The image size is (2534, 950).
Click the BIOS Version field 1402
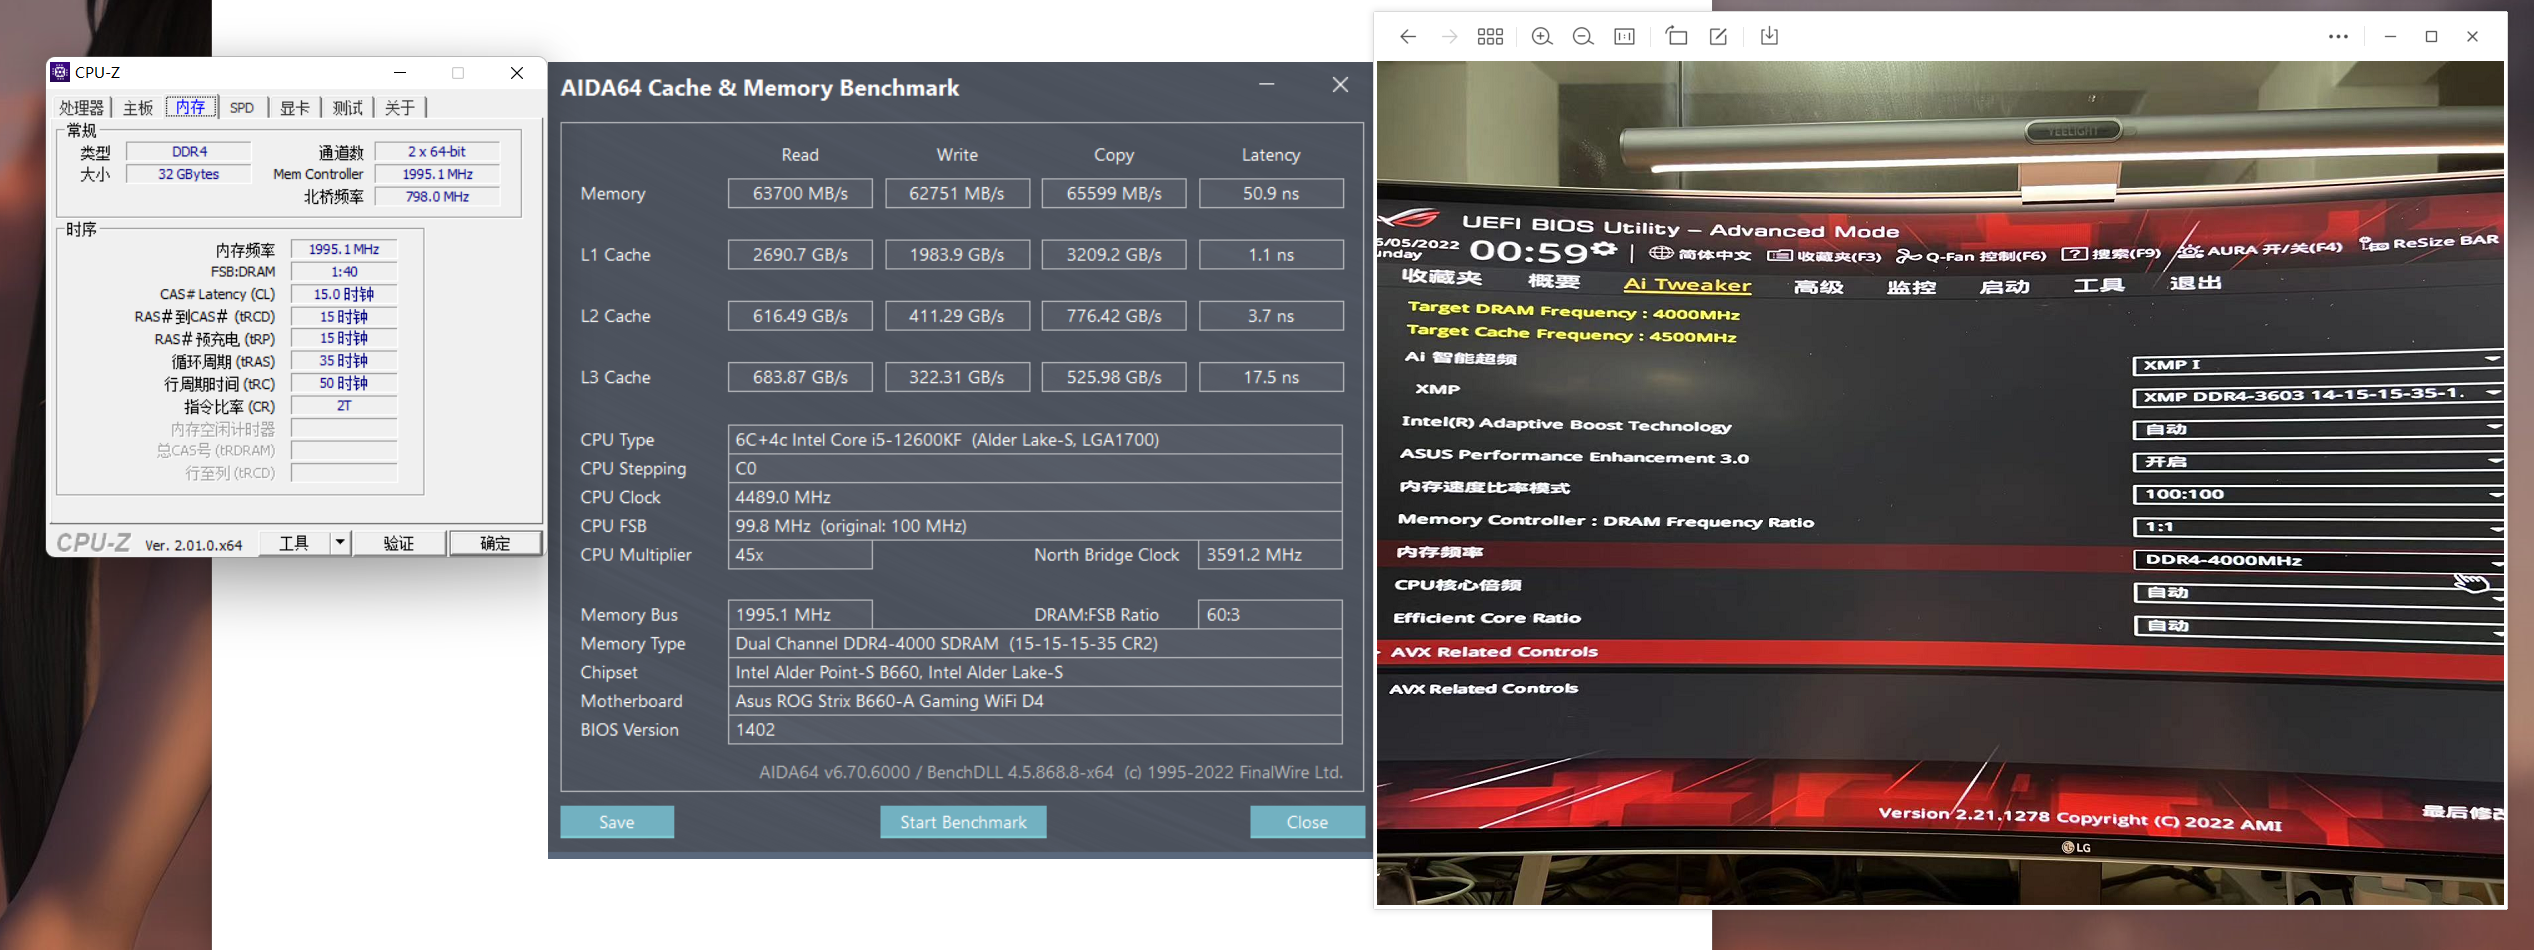pos(1035,730)
